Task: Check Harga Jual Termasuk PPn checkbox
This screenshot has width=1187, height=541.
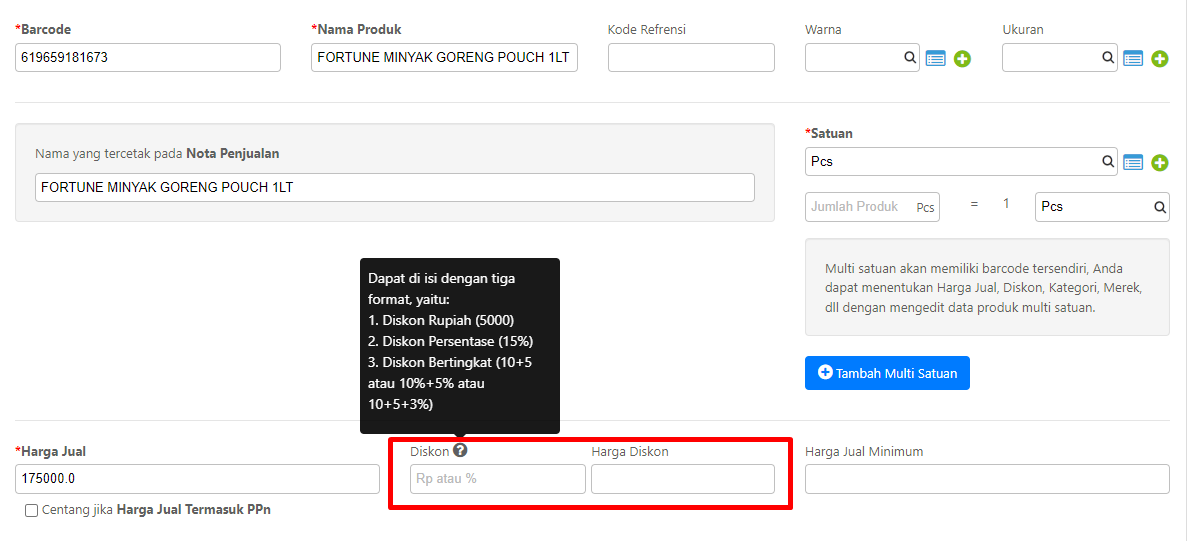Action: (x=31, y=510)
